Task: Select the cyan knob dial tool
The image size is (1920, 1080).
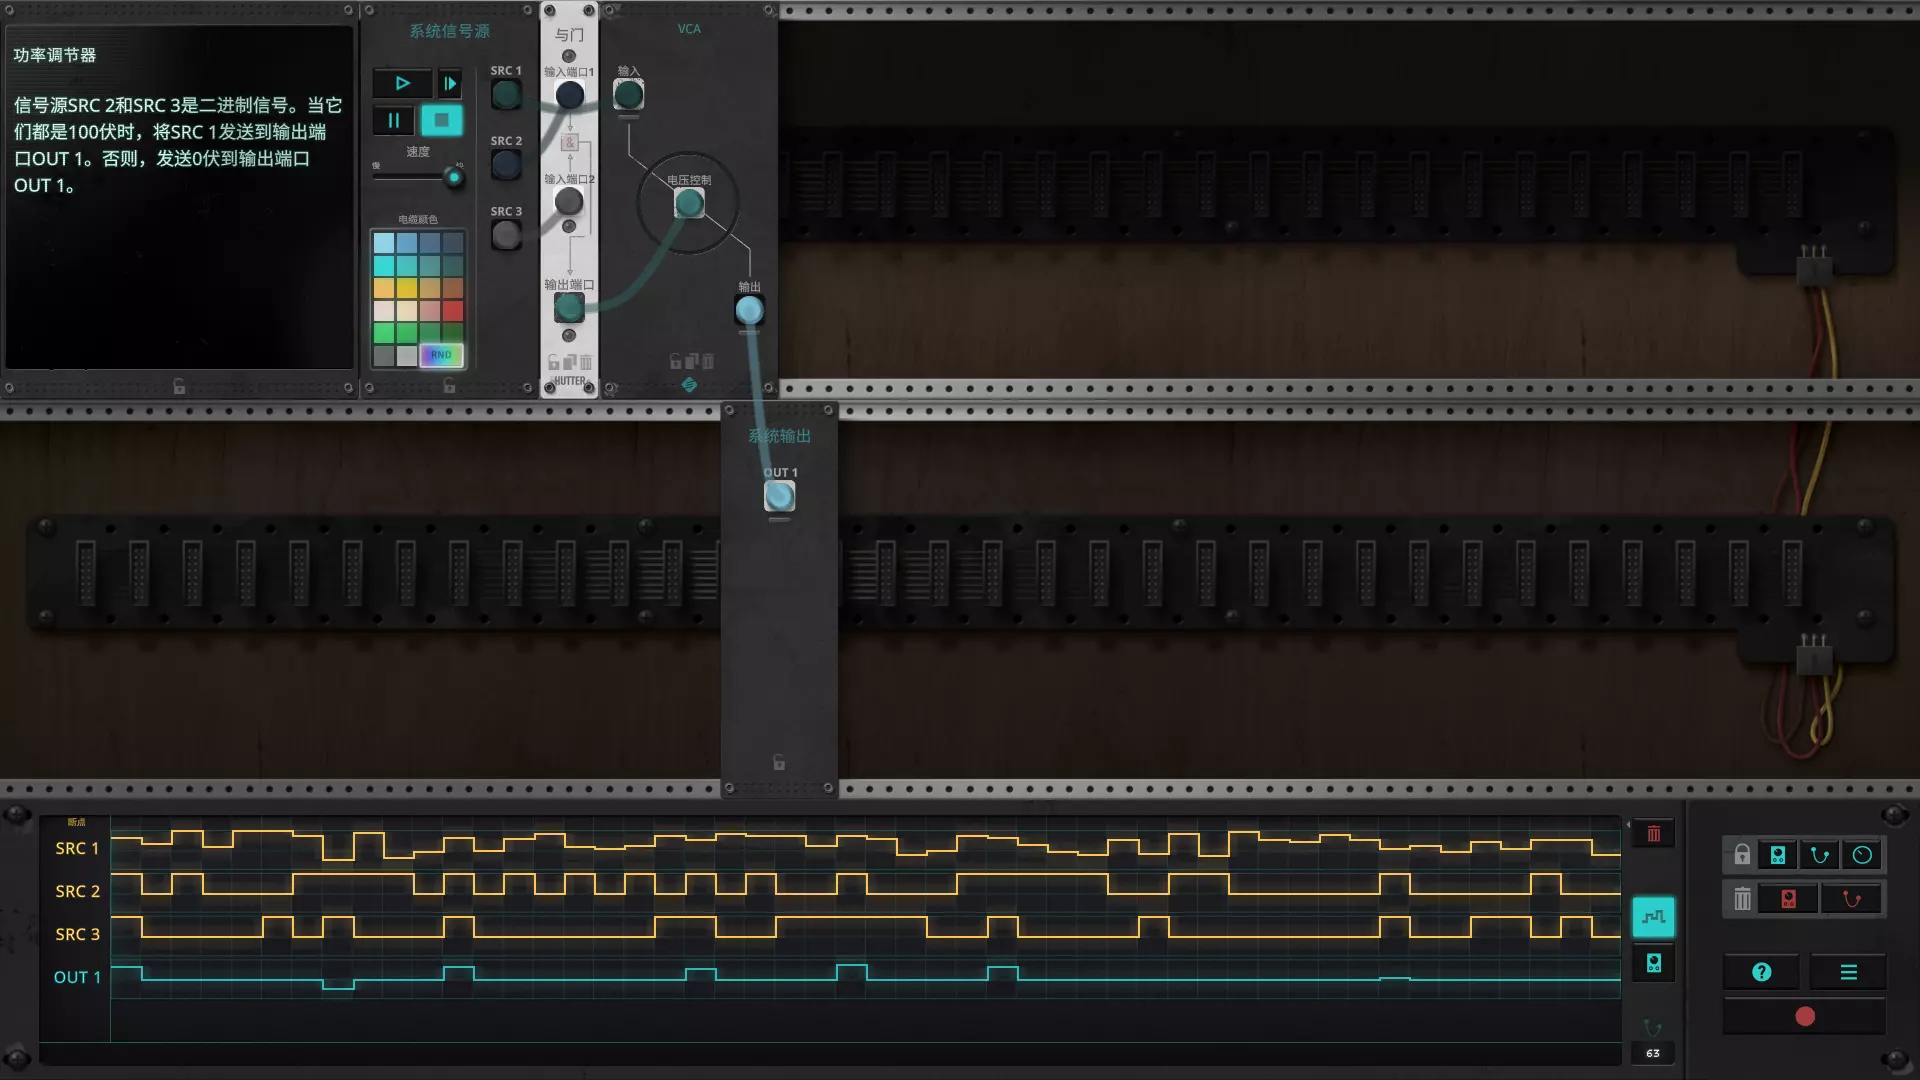Action: pyautogui.click(x=1862, y=855)
